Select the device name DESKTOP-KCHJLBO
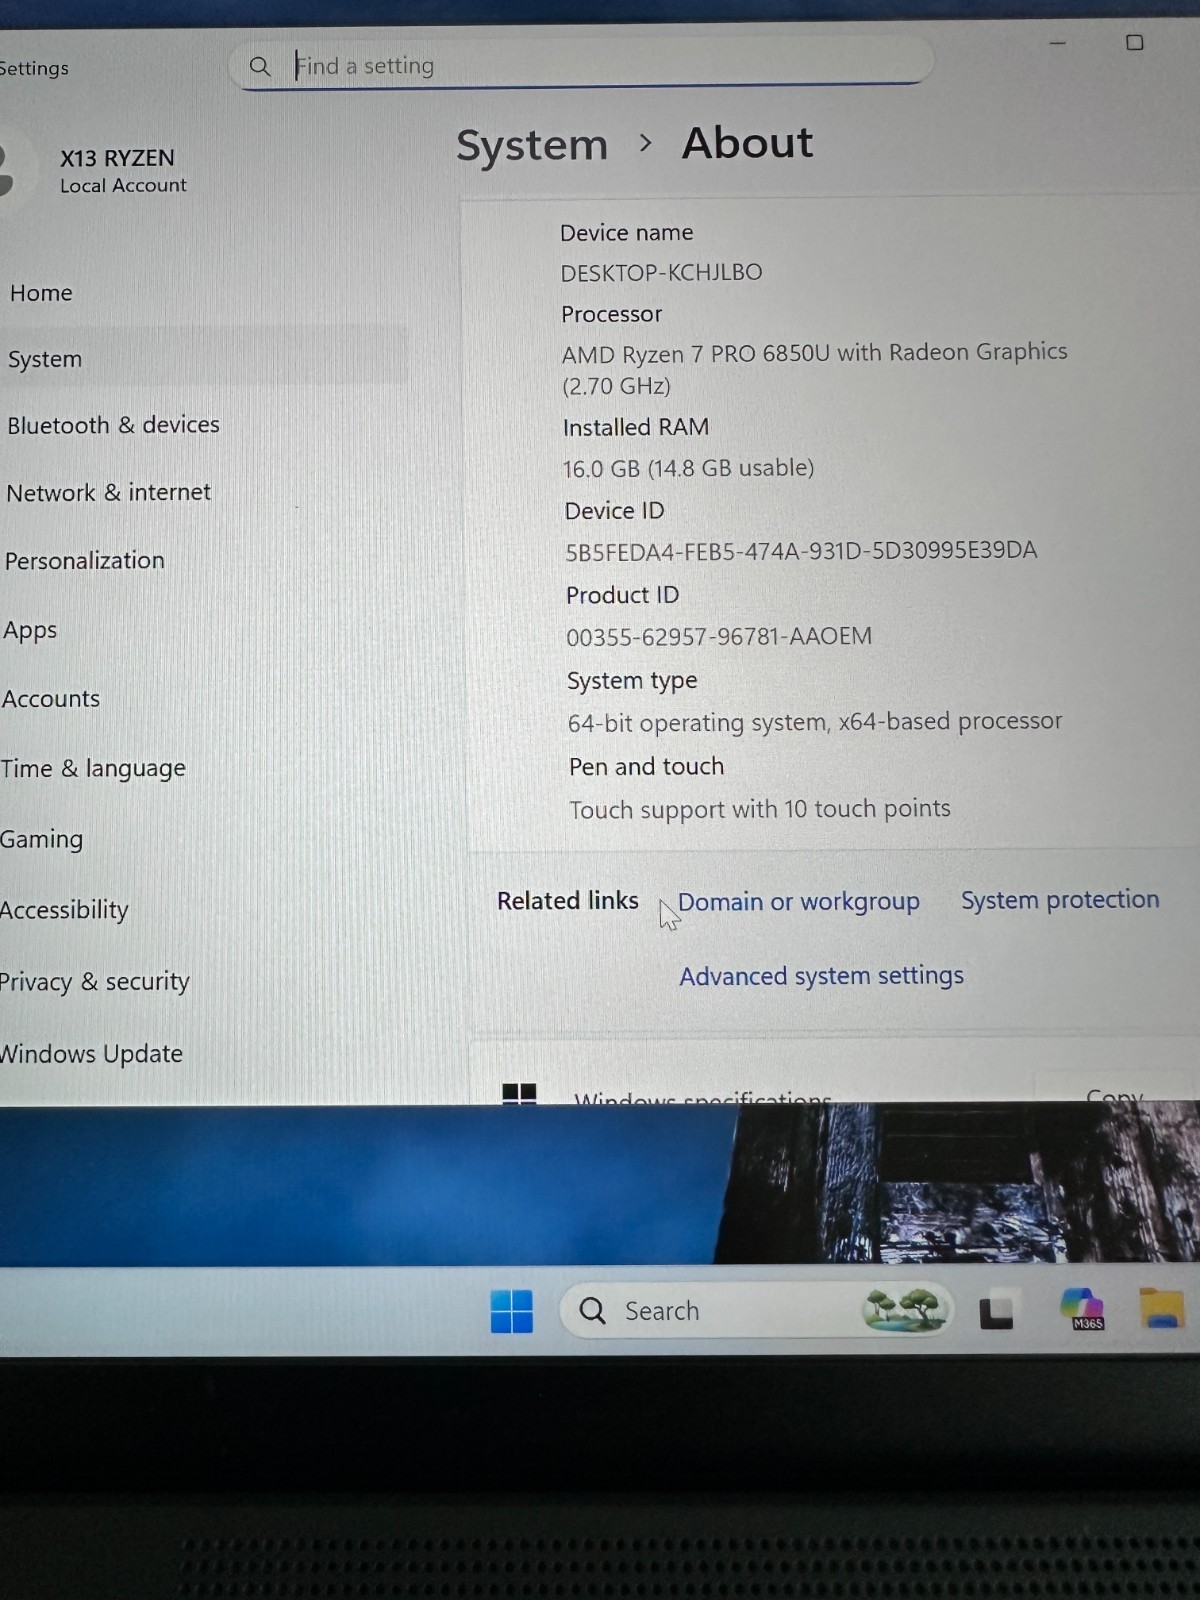 (661, 273)
